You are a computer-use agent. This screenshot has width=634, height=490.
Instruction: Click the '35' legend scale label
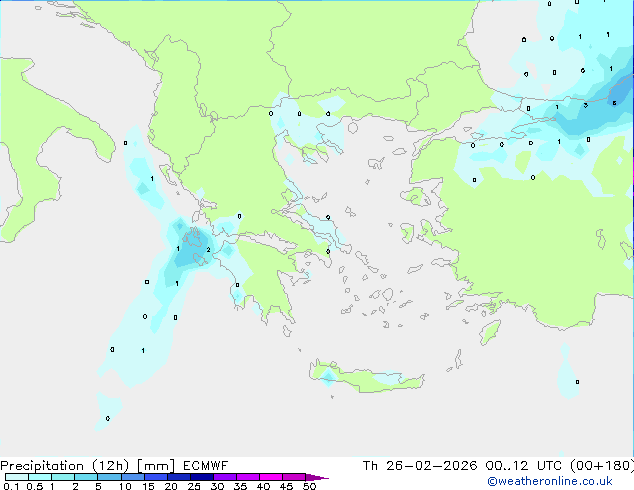[240, 486]
